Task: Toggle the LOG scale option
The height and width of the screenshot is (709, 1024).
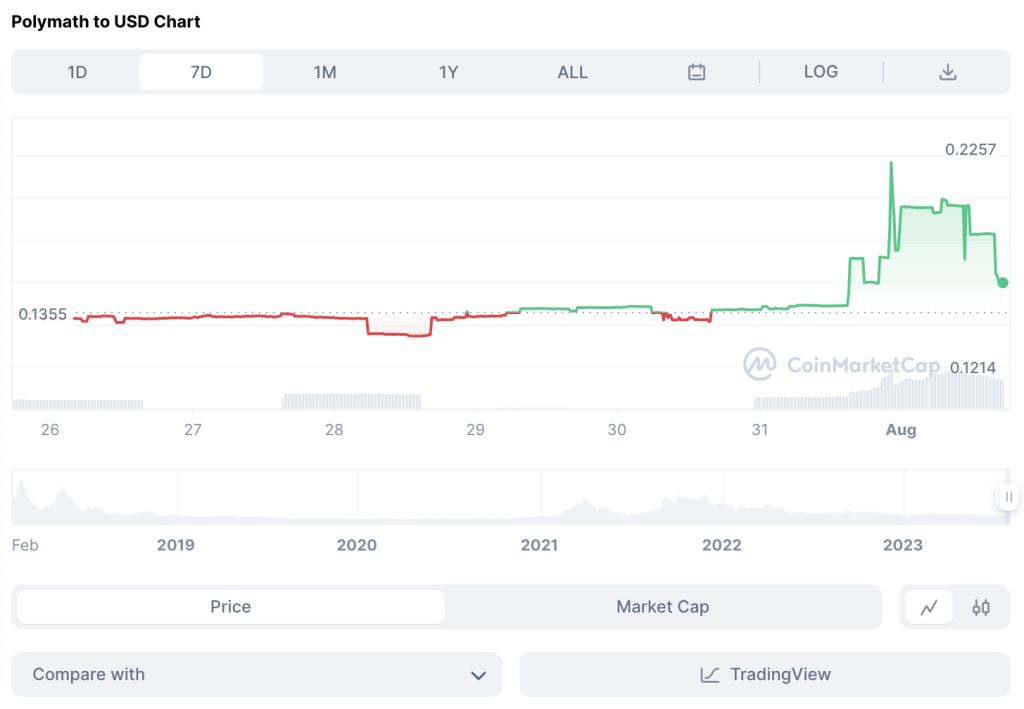Action: 821,72
